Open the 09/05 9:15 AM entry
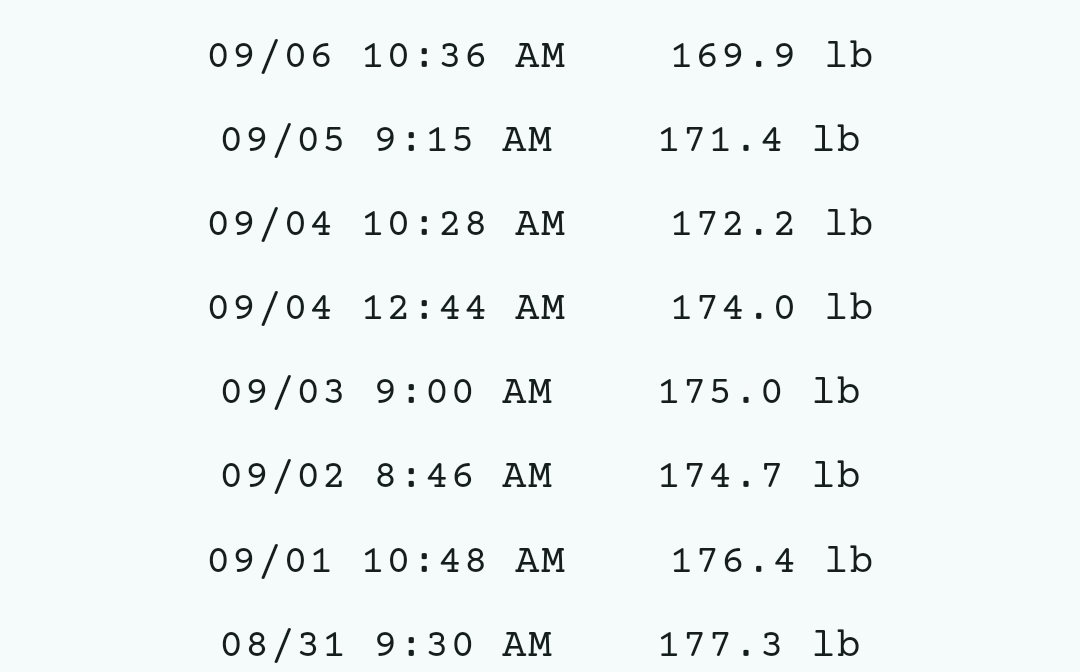The width and height of the screenshot is (1080, 672). [x=386, y=140]
